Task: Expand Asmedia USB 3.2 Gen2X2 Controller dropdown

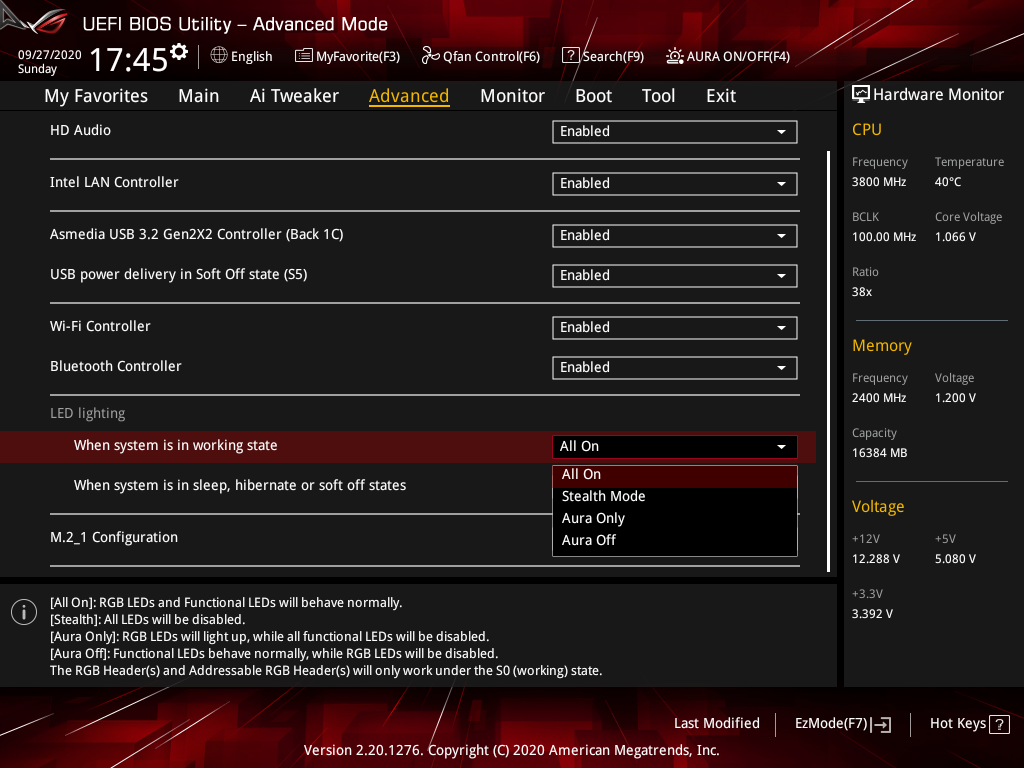Action: 675,236
